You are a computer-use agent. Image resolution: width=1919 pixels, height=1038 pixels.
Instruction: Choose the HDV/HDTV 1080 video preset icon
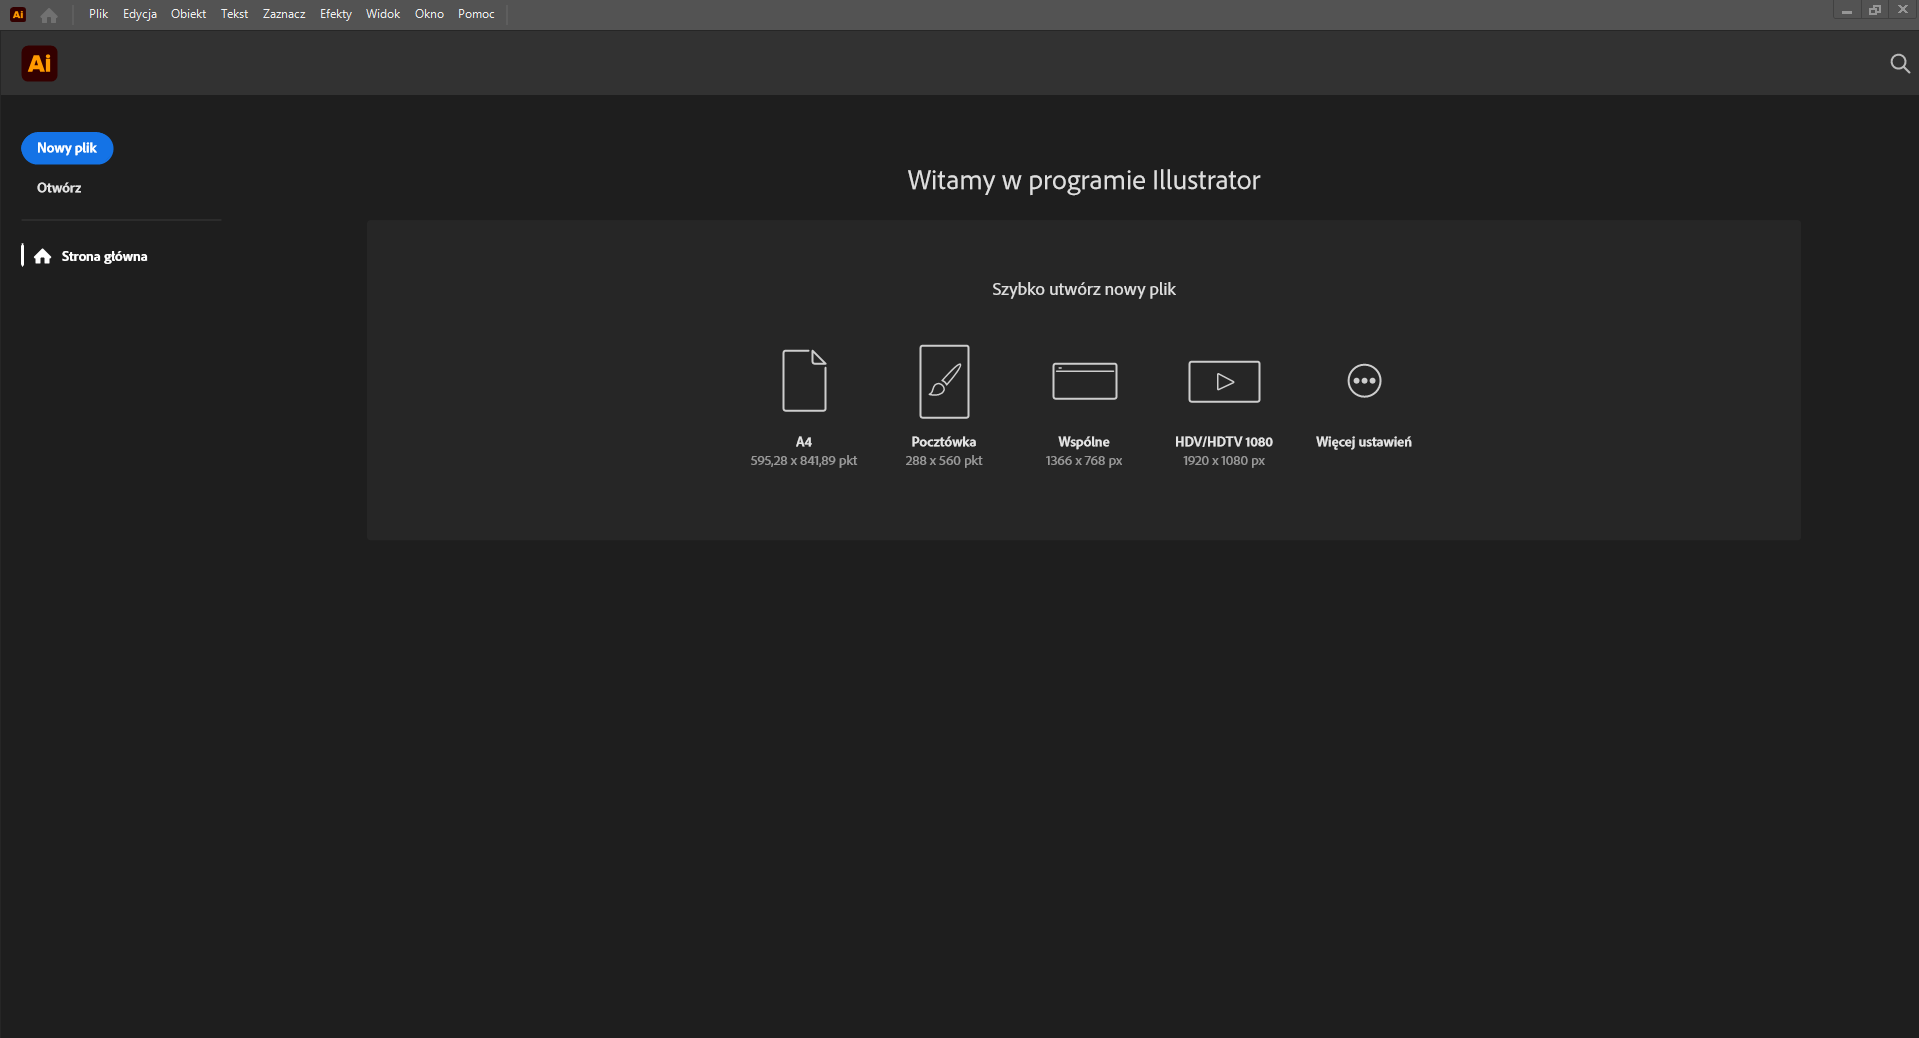pos(1224,381)
